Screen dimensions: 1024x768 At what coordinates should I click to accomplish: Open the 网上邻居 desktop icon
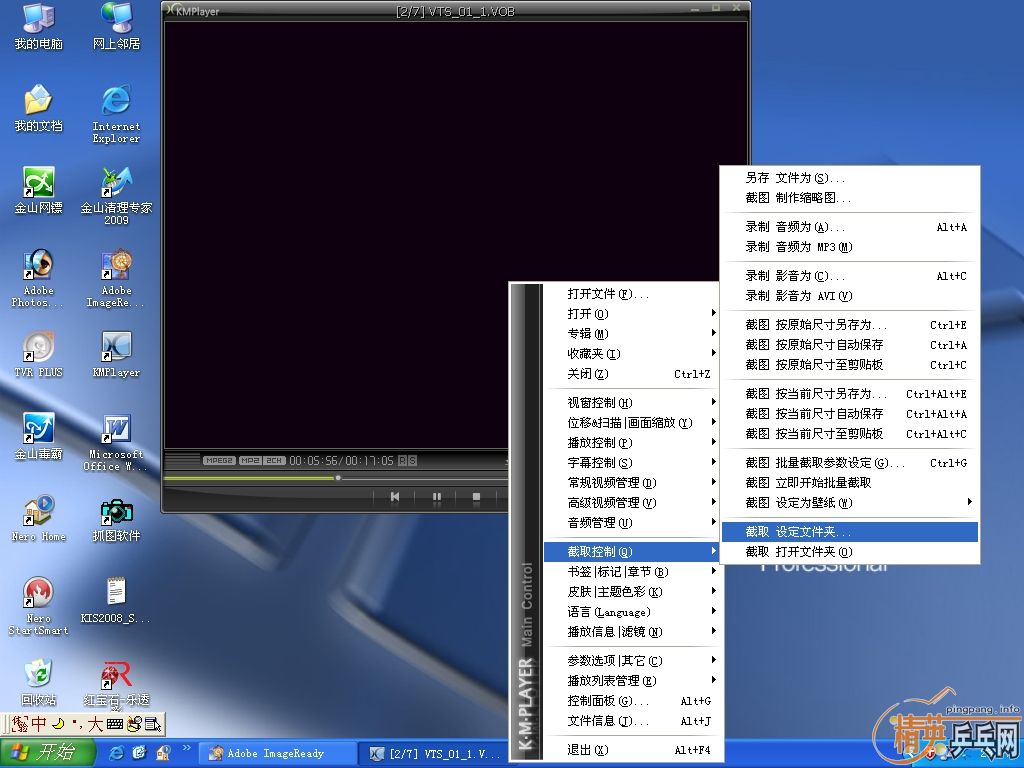[x=116, y=26]
